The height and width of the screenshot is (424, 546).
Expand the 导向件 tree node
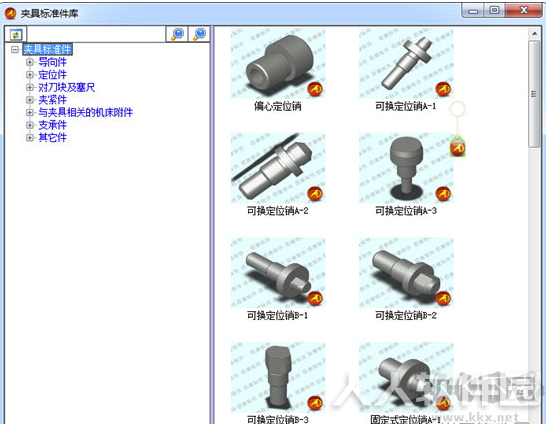30,62
